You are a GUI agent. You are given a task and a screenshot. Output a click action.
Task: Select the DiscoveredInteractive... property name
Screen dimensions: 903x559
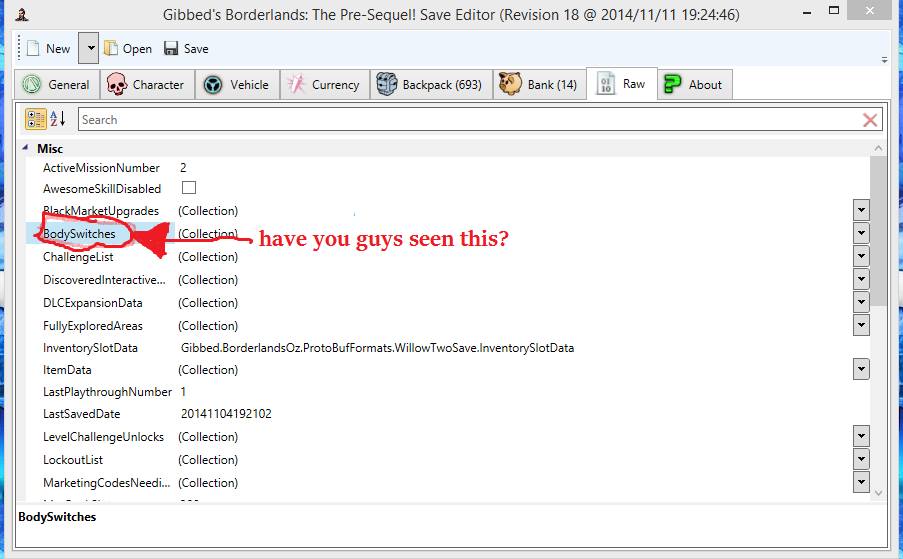[x=104, y=280]
